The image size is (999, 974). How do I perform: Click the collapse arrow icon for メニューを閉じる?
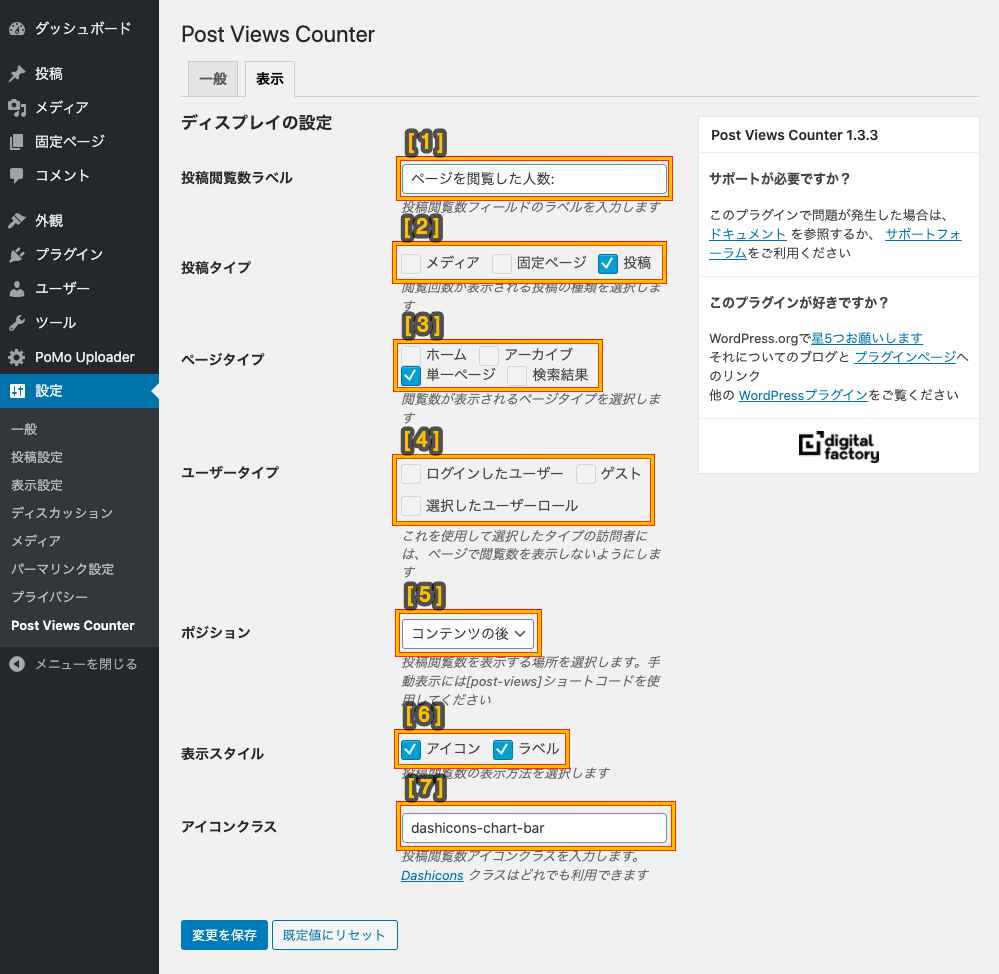click(x=17, y=664)
